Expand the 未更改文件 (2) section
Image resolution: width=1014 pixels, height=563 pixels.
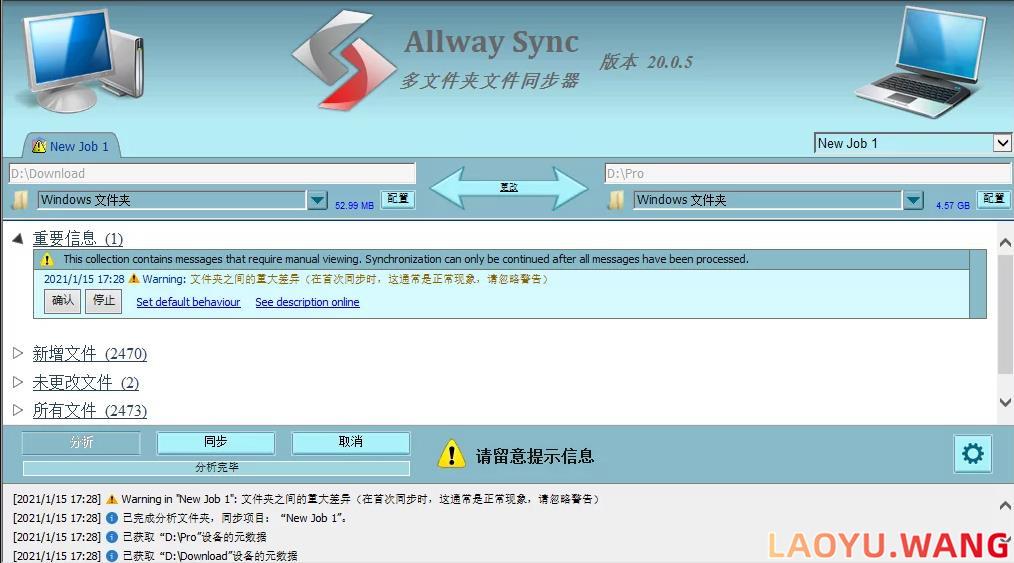pyautogui.click(x=18, y=381)
